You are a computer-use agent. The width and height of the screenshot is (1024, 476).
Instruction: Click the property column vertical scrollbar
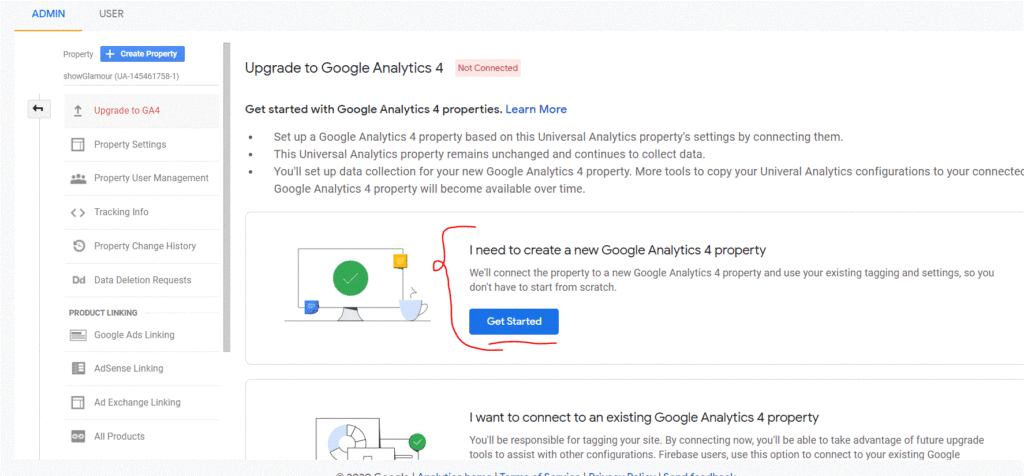(227, 197)
